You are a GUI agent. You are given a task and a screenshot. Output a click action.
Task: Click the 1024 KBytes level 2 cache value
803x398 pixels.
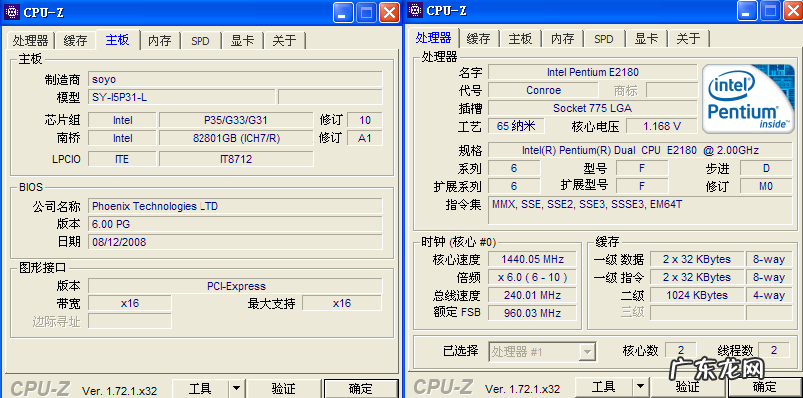pyautogui.click(x=696, y=295)
